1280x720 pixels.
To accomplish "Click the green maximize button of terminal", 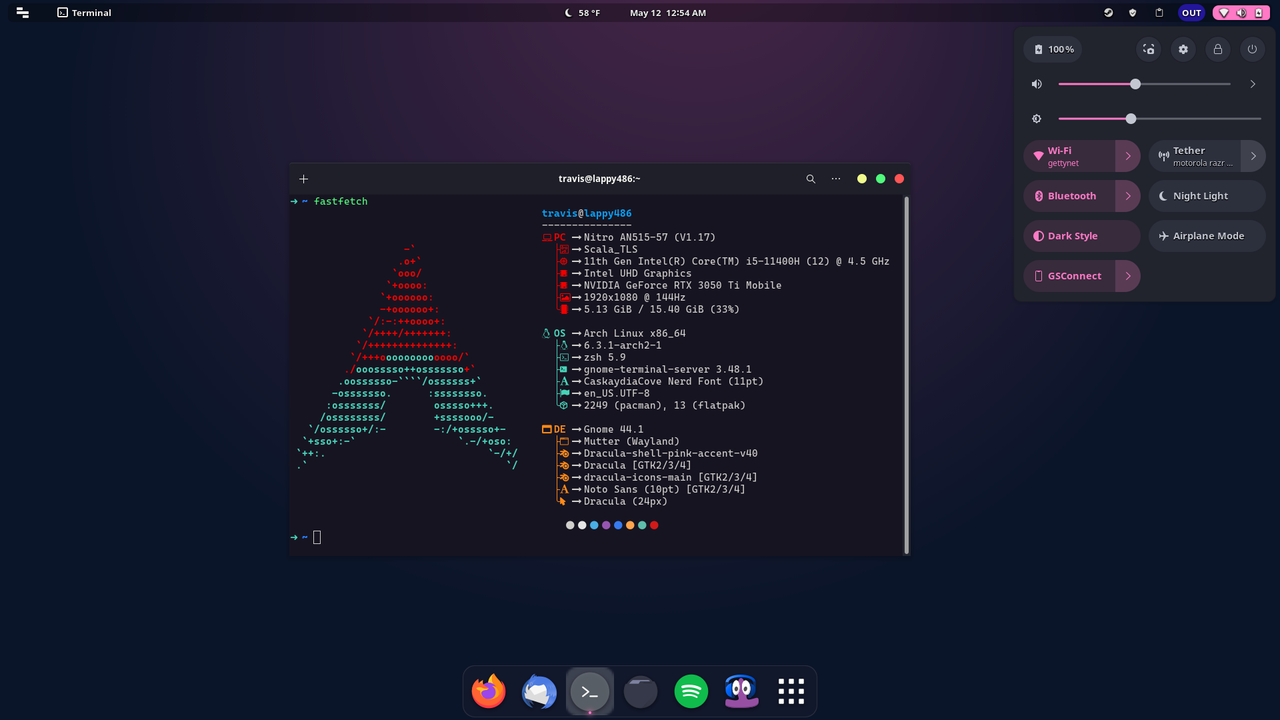I will 880,179.
